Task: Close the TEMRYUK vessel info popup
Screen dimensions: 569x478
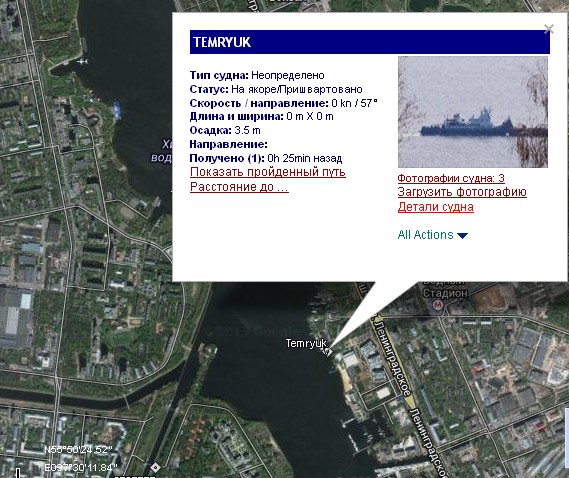Action: tap(549, 29)
